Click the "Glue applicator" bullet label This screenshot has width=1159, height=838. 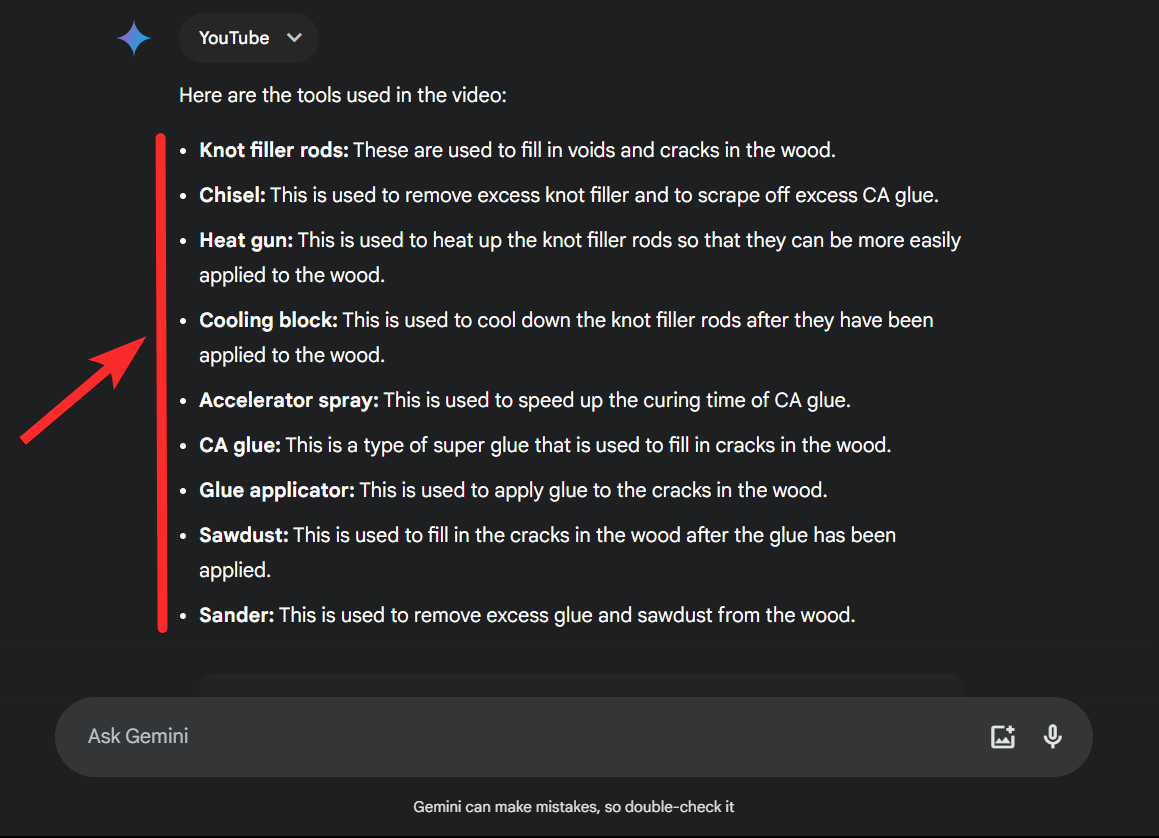[x=277, y=490]
